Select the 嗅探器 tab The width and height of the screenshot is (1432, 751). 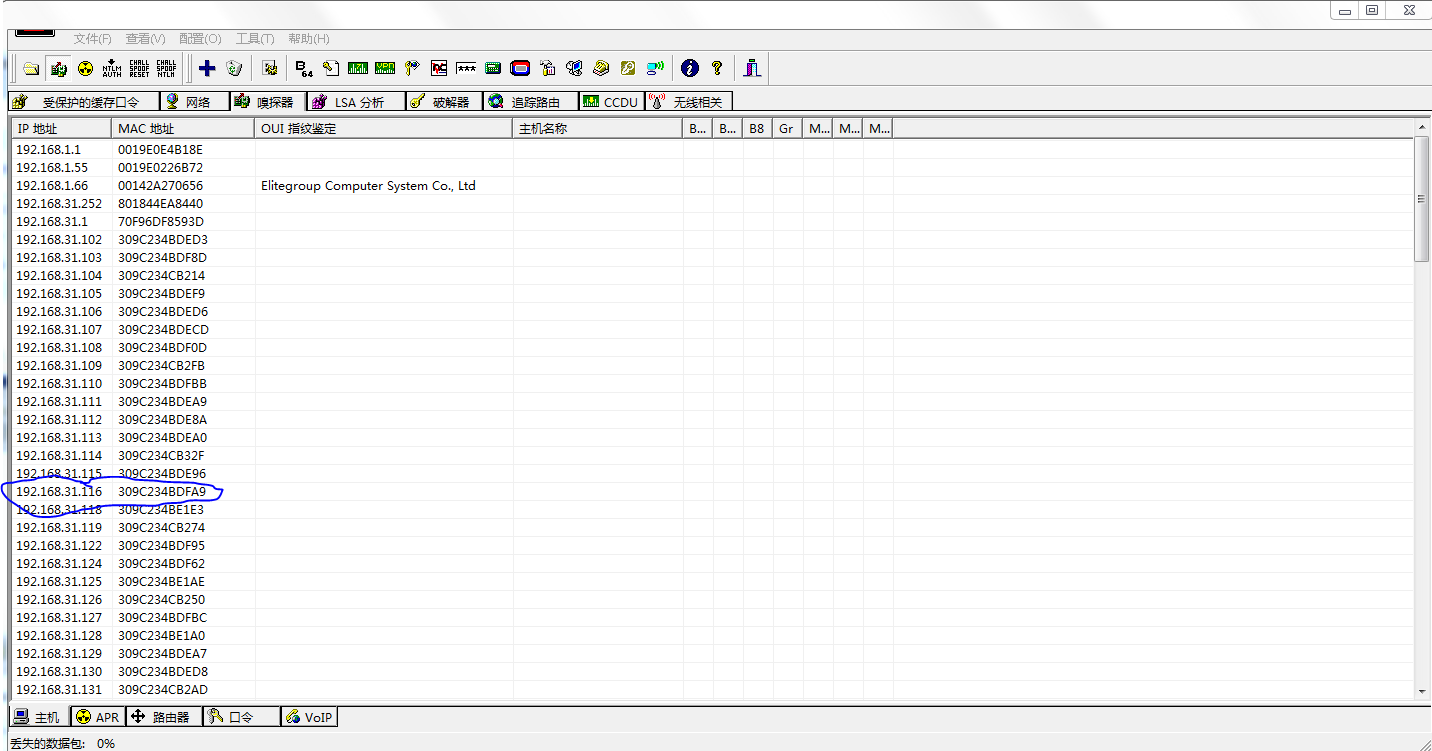[268, 102]
